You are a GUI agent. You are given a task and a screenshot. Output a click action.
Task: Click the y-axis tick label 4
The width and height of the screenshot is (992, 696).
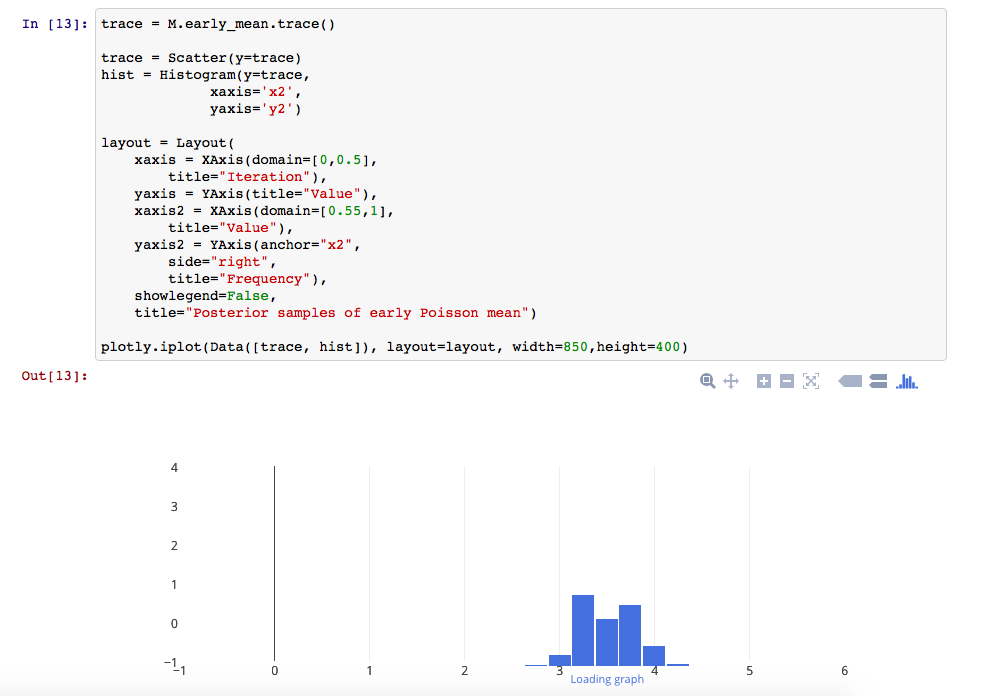coord(175,468)
